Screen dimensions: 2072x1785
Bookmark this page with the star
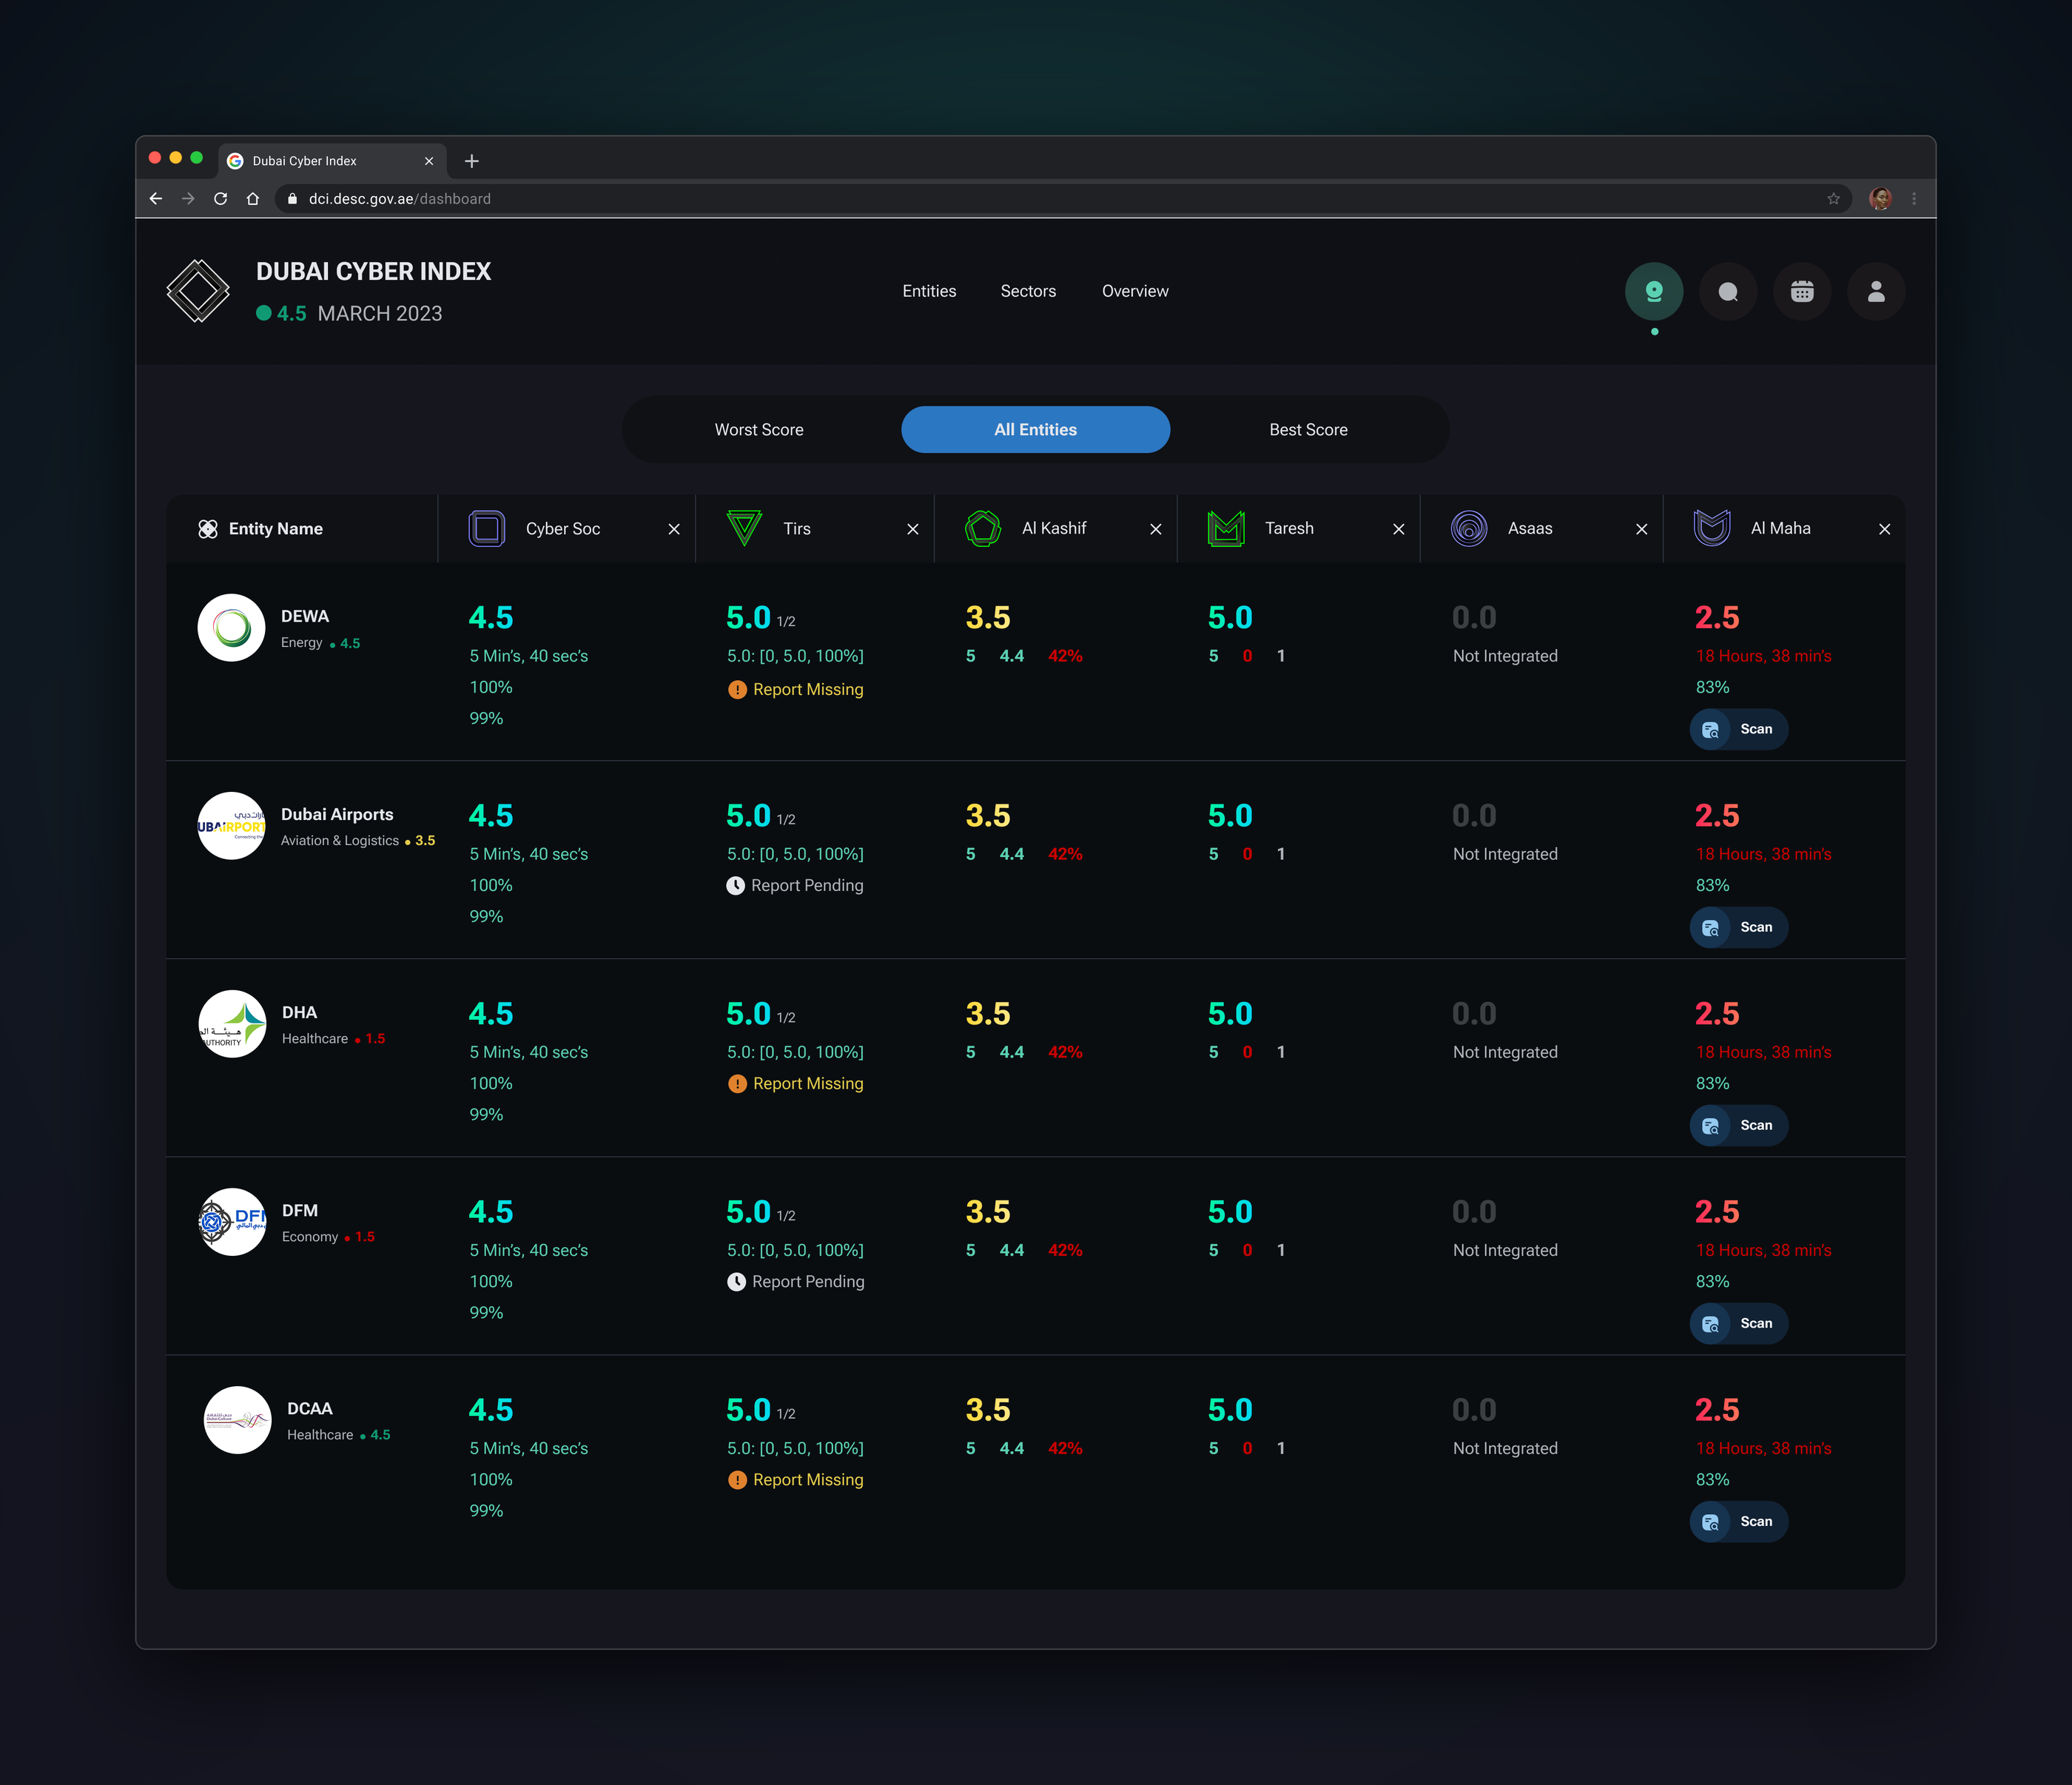tap(1833, 199)
